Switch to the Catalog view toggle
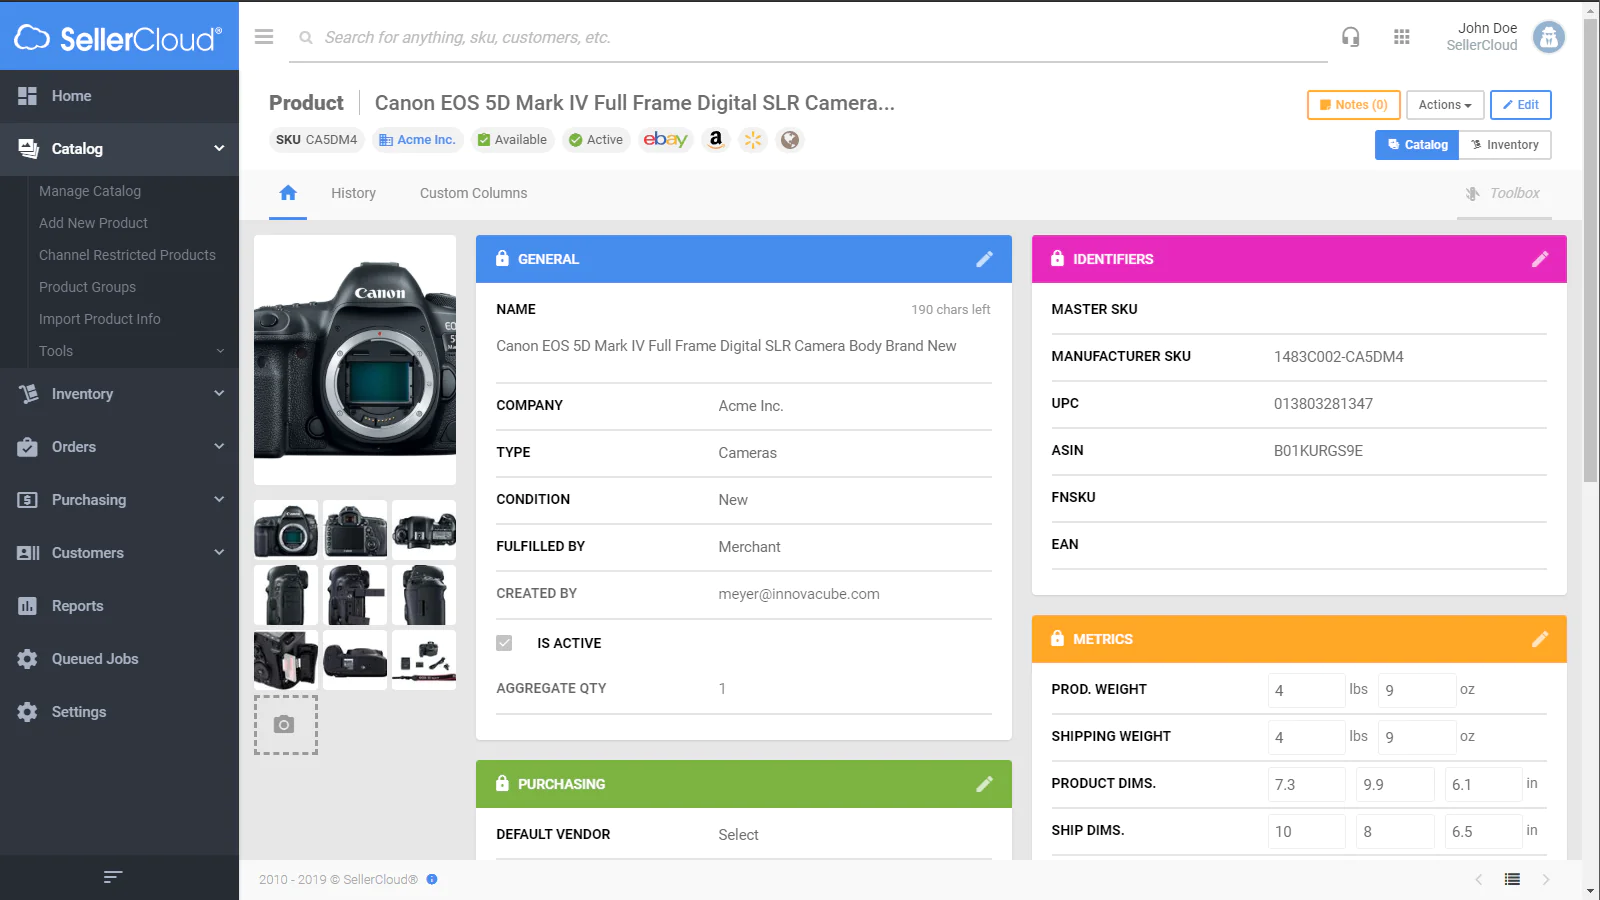1600x900 pixels. [1417, 145]
